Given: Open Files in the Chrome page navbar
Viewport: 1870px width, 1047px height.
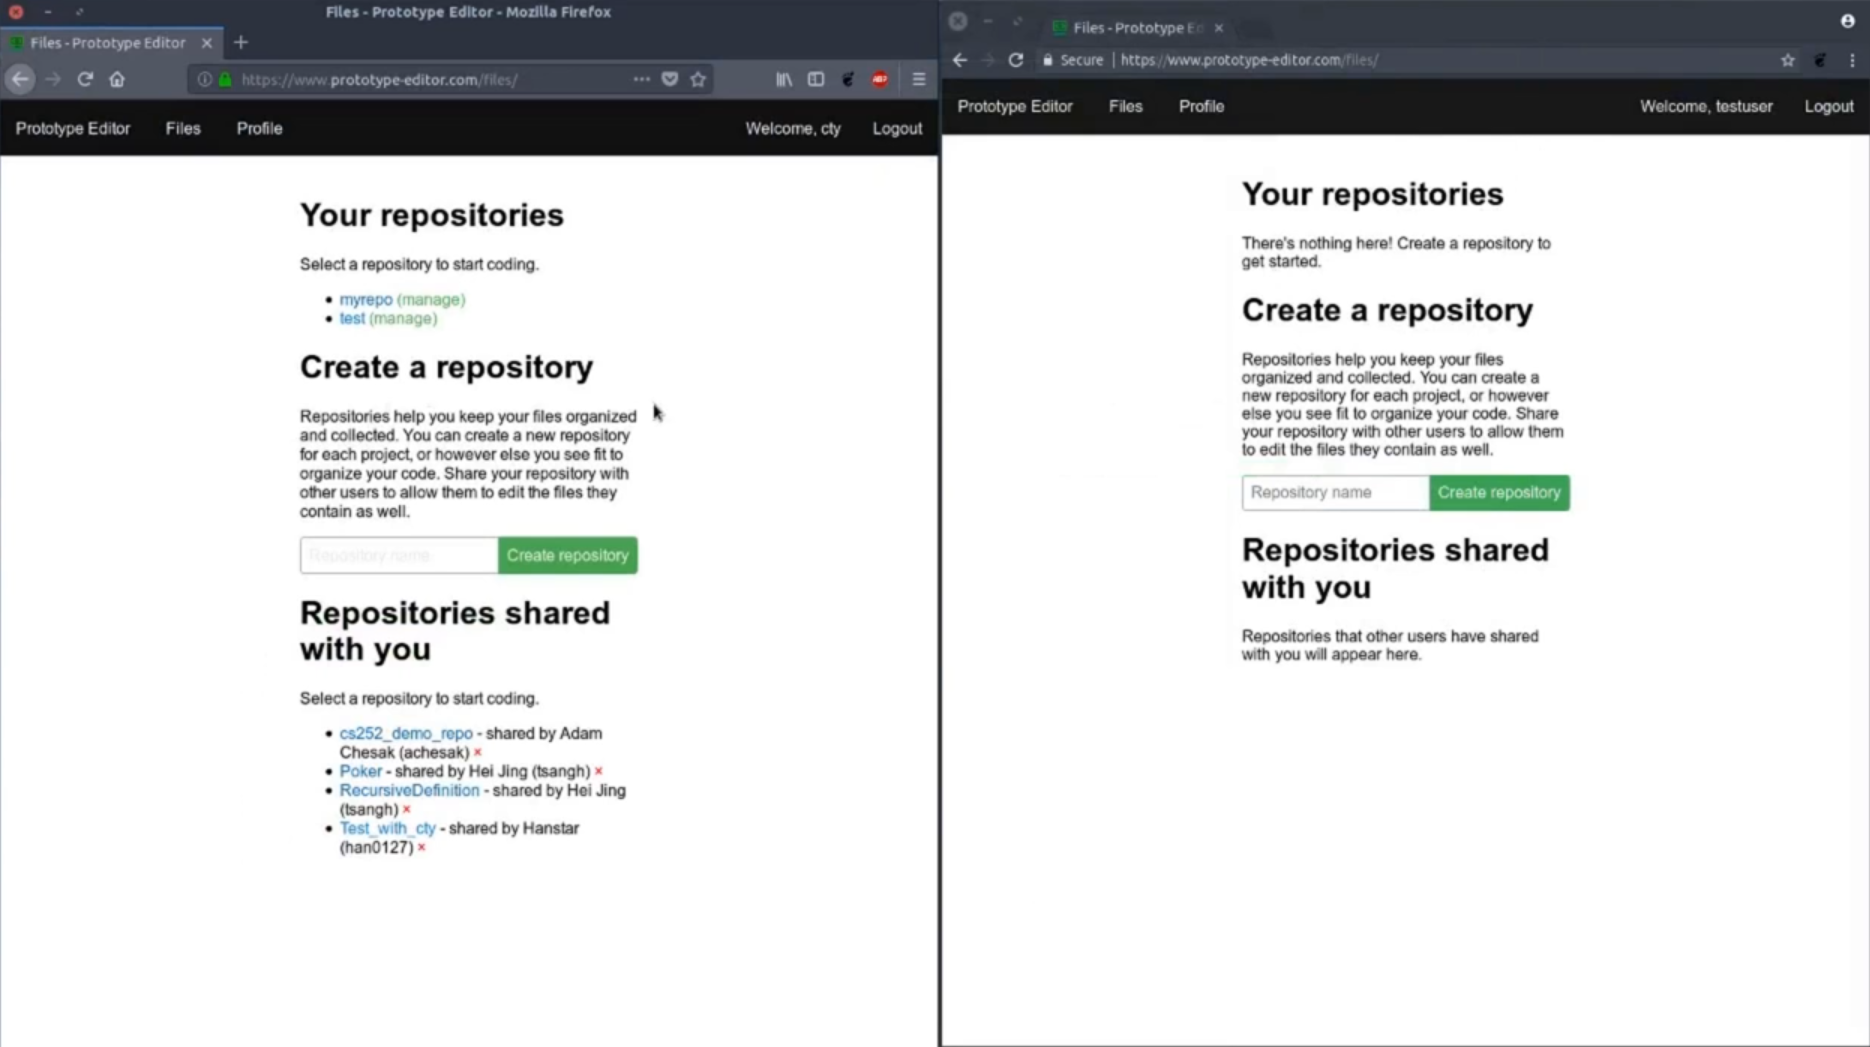Looking at the screenshot, I should 1125,106.
